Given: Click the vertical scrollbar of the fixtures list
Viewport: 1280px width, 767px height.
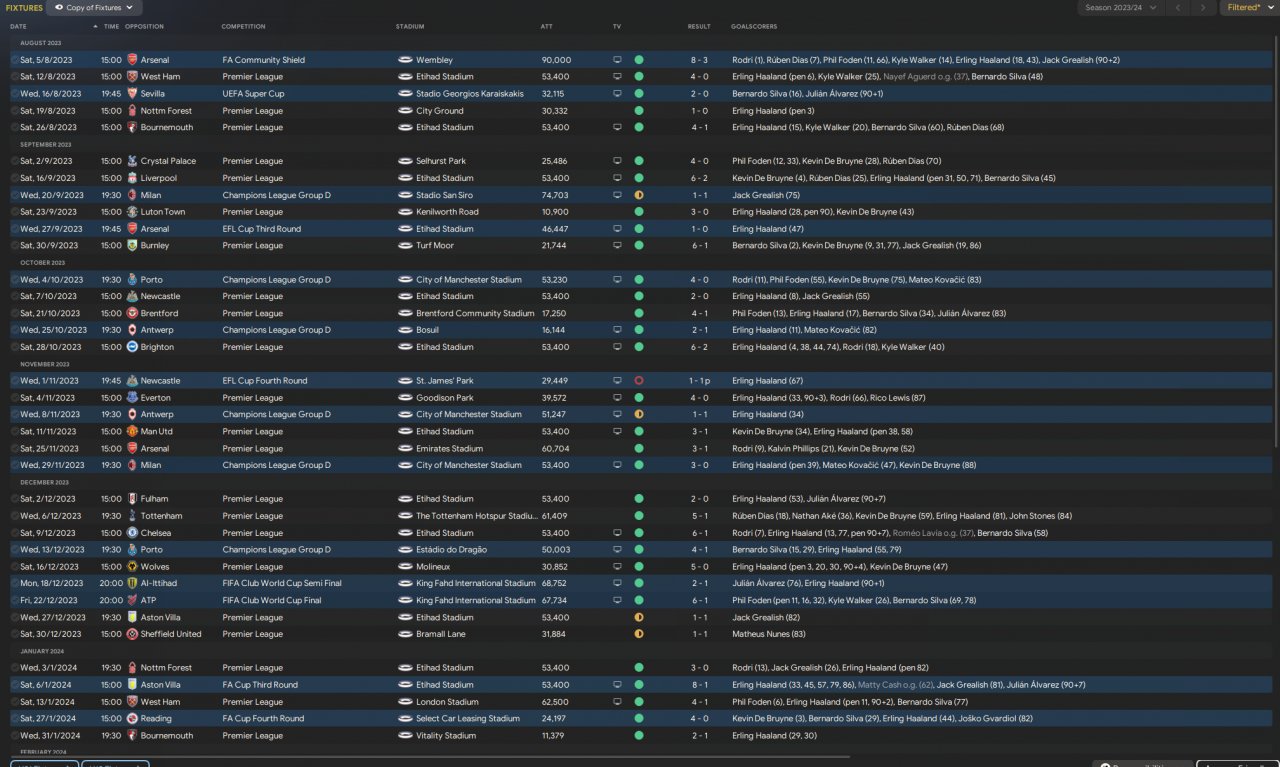Looking at the screenshot, I should coord(1274,240).
